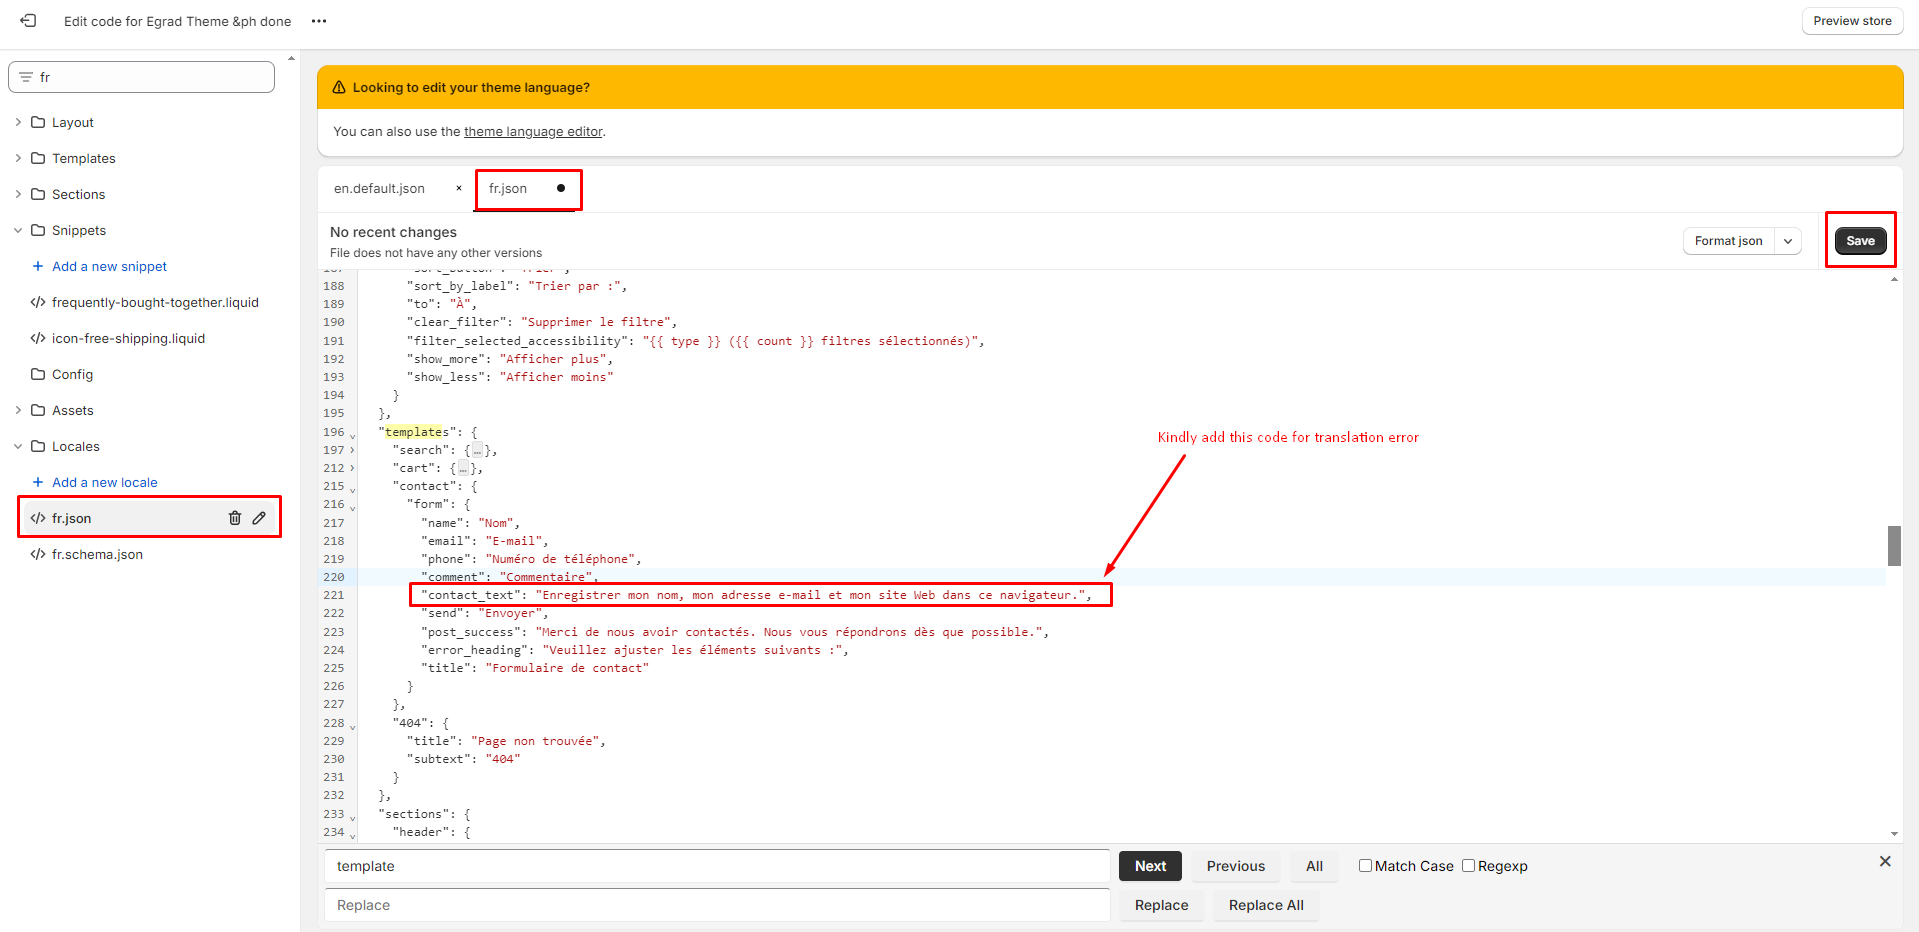The image size is (1919, 932).
Task: Rename fr.json using pencil icon
Action: [259, 518]
